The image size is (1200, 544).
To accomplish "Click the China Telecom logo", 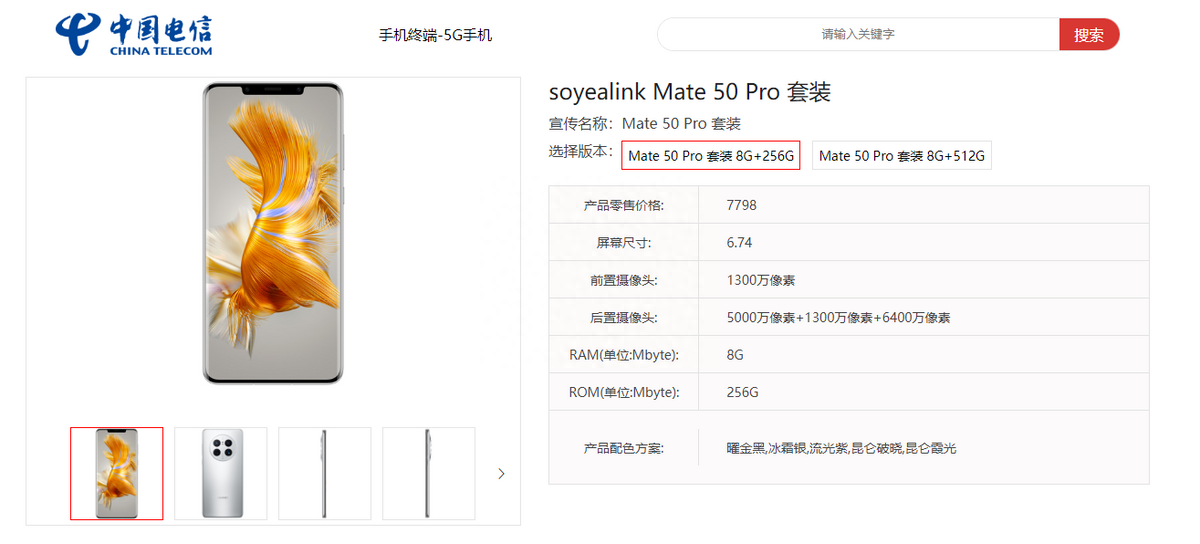I will pyautogui.click(x=133, y=35).
